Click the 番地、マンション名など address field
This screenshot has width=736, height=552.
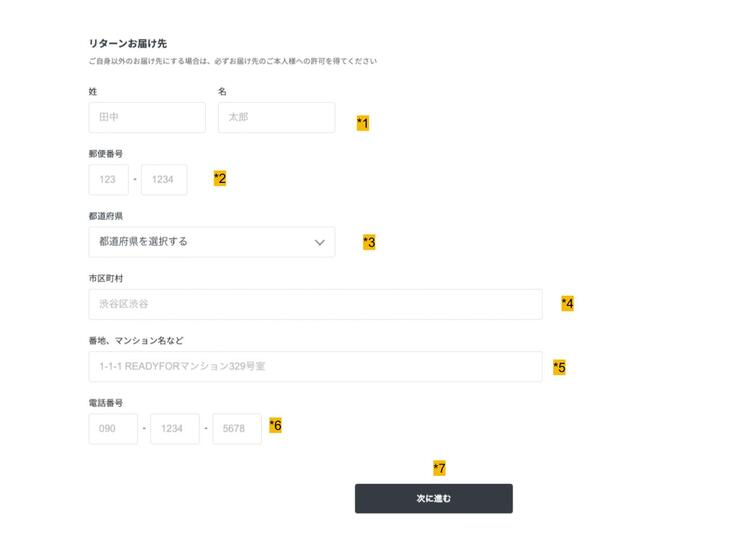point(315,366)
